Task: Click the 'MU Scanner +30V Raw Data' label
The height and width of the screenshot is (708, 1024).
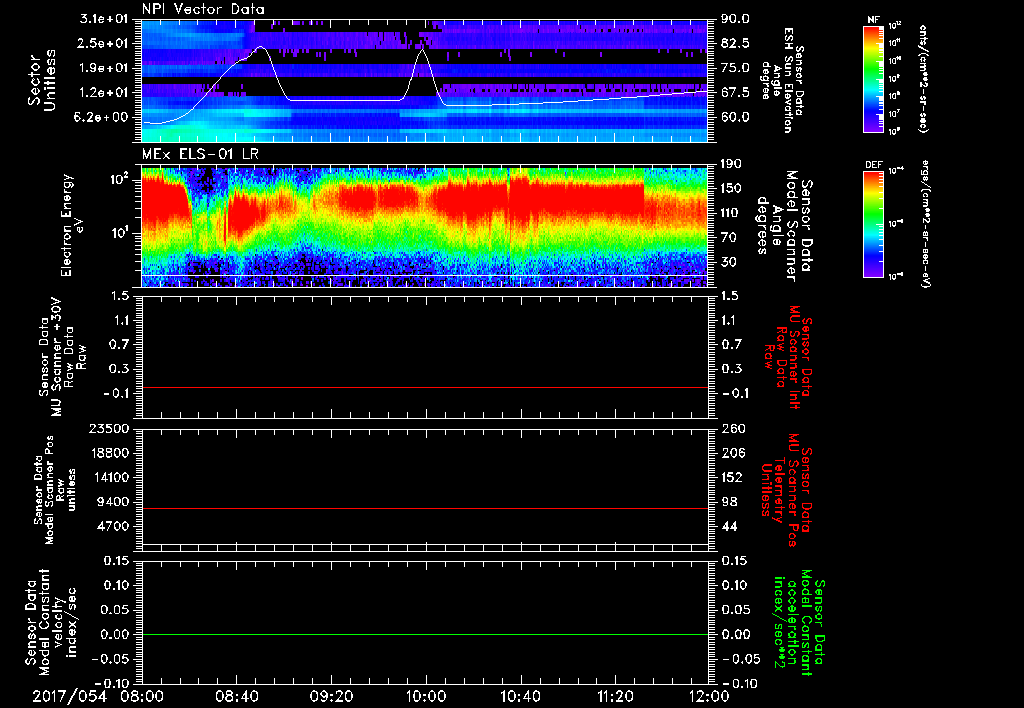Action: (x=62, y=357)
